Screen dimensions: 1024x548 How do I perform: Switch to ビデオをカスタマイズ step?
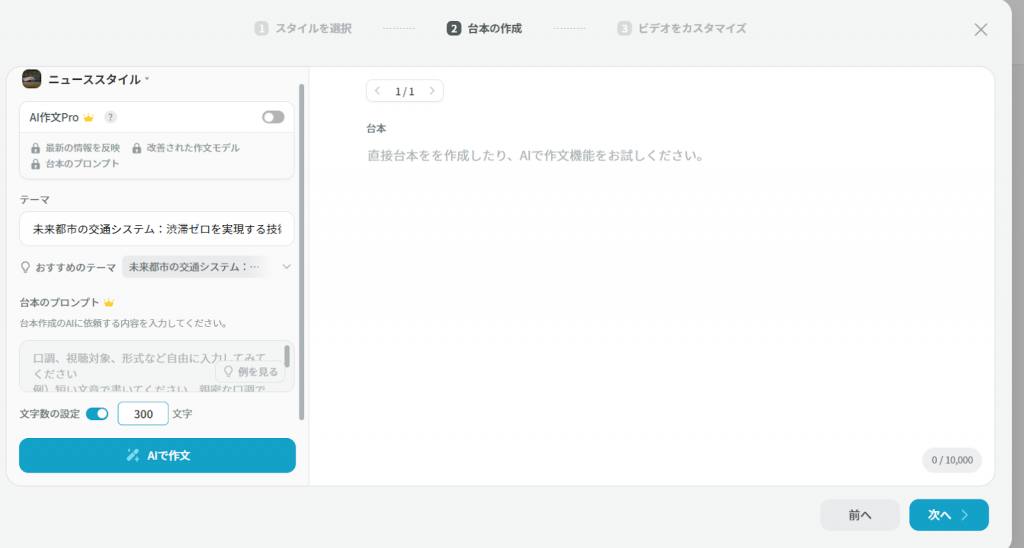[682, 29]
